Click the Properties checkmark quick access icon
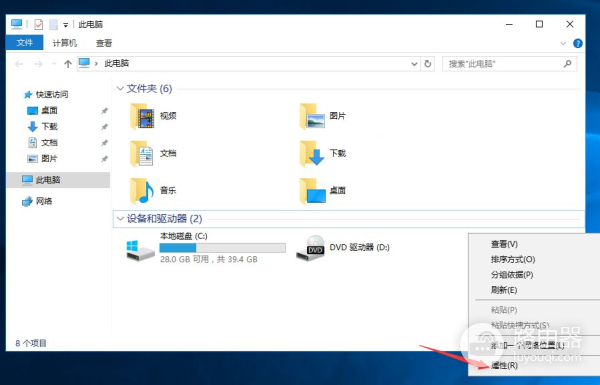 [x=38, y=24]
